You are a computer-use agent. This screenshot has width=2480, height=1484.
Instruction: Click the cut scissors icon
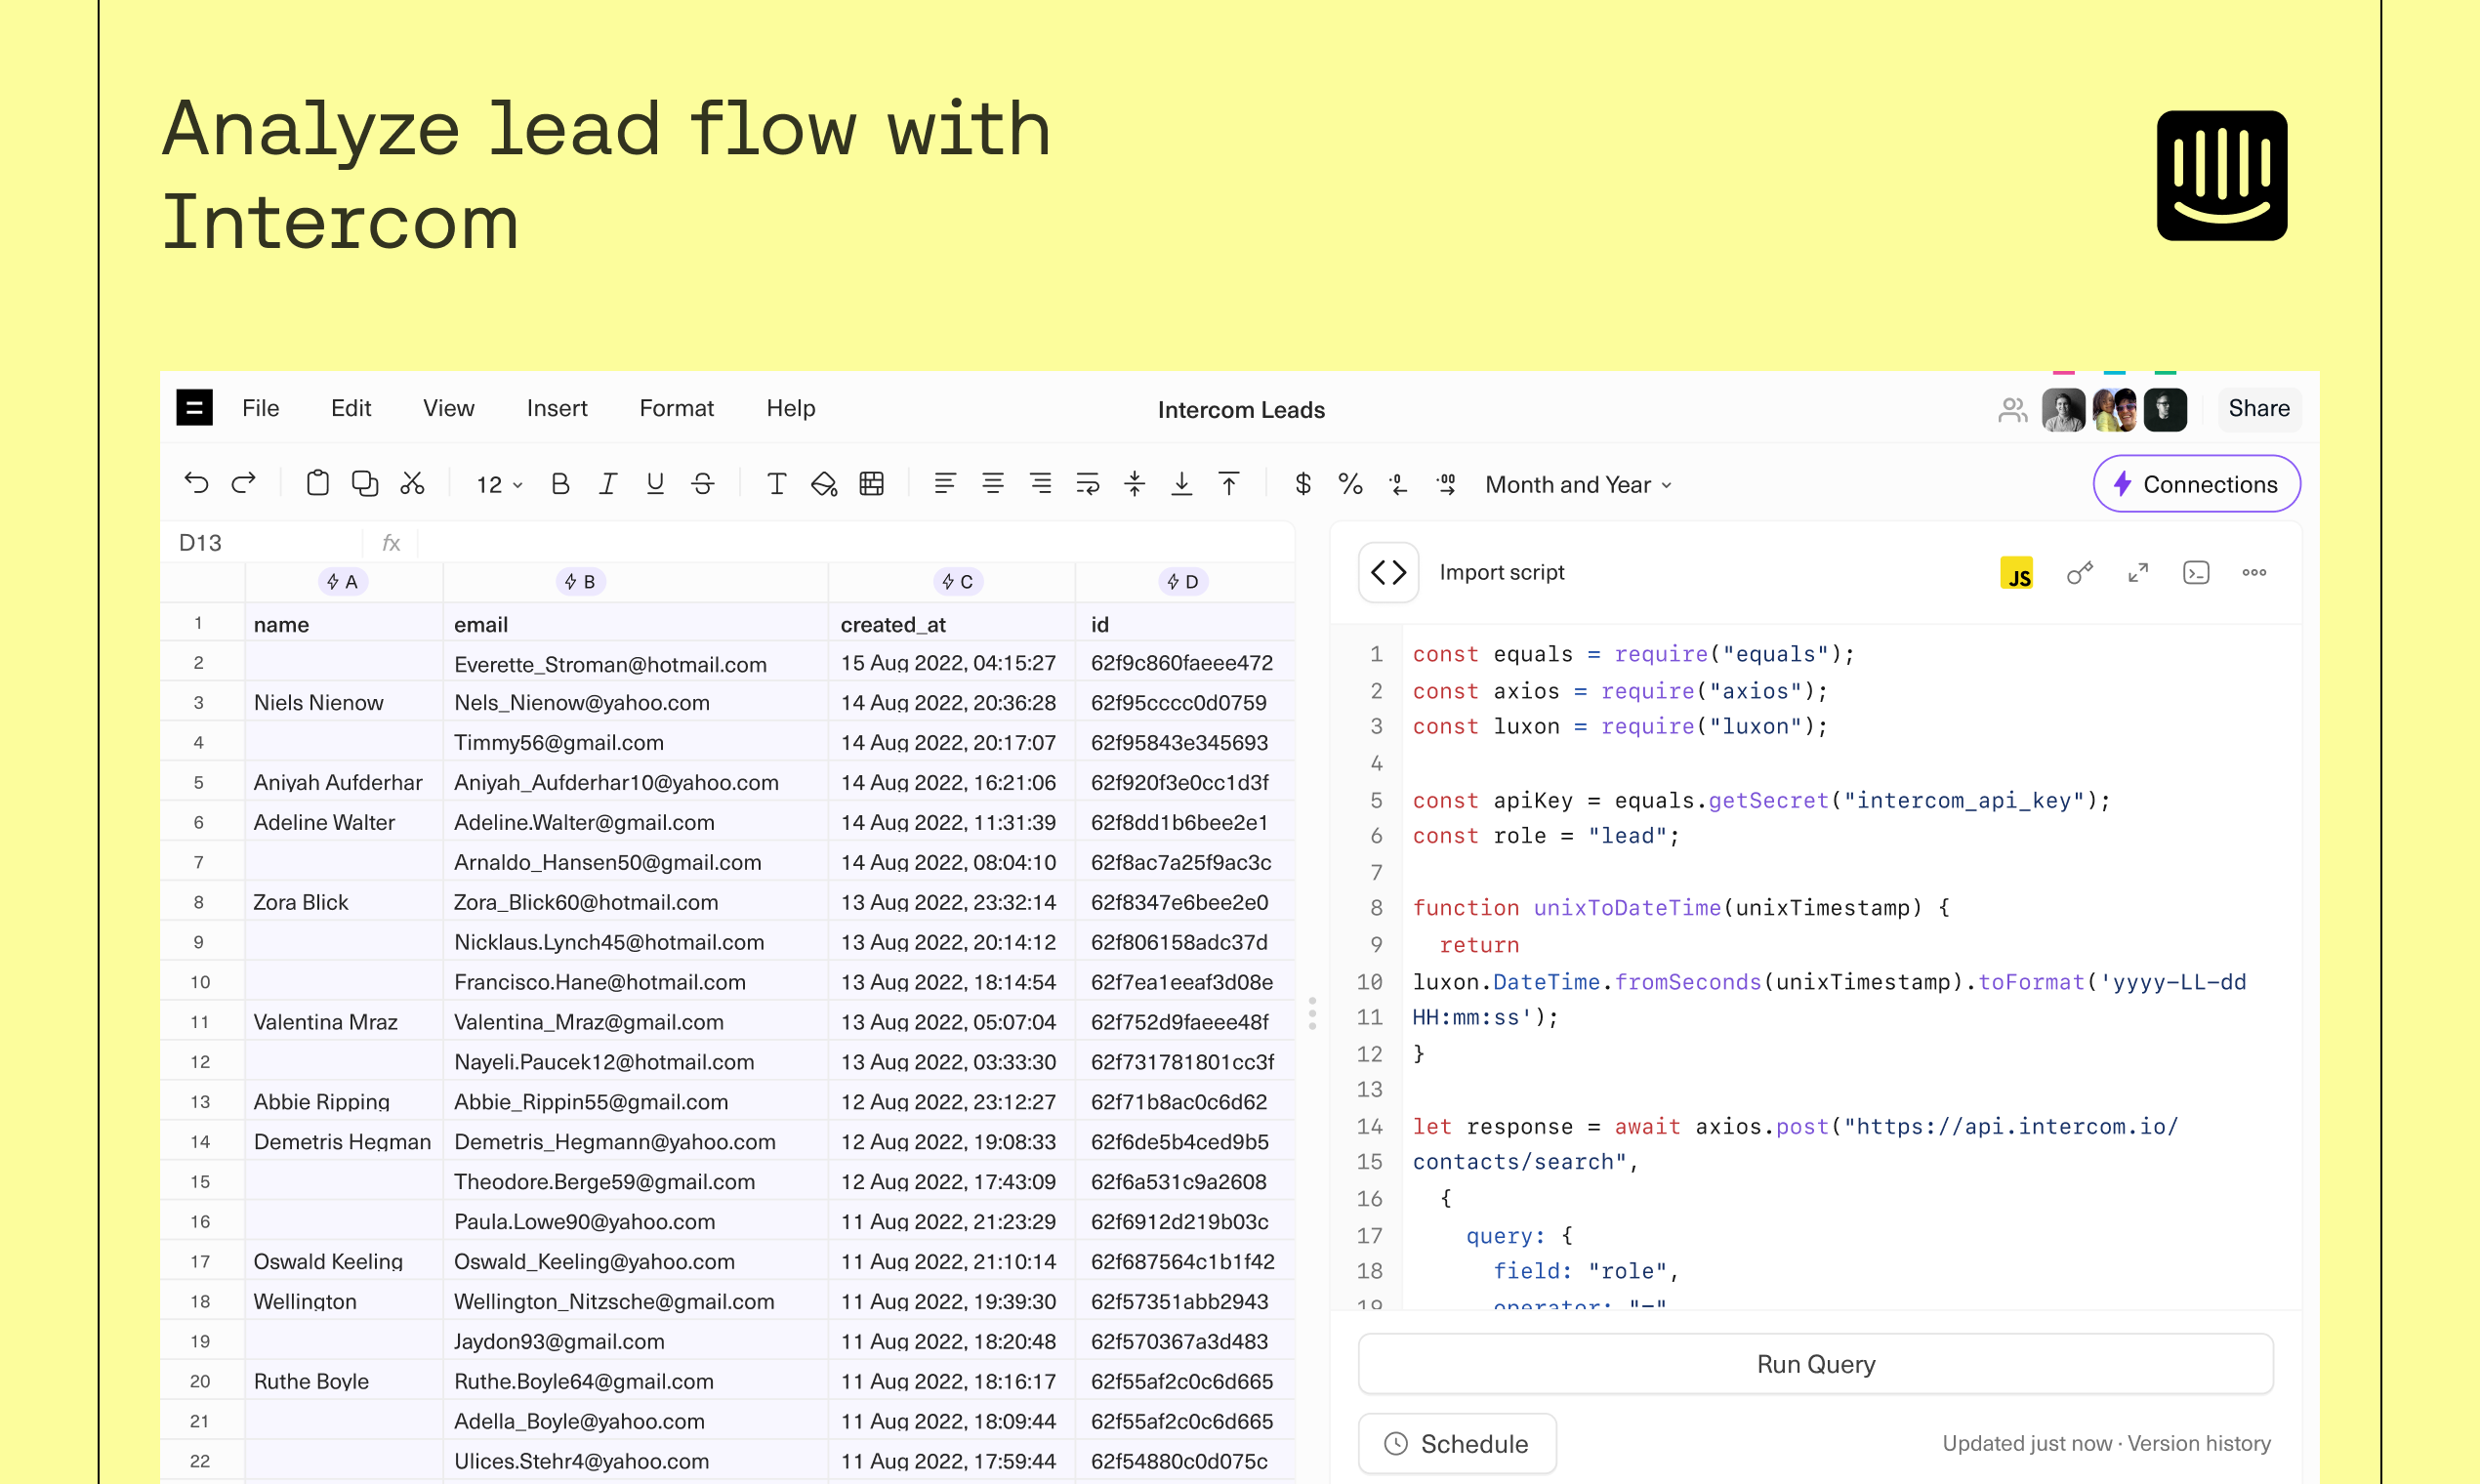tap(412, 484)
